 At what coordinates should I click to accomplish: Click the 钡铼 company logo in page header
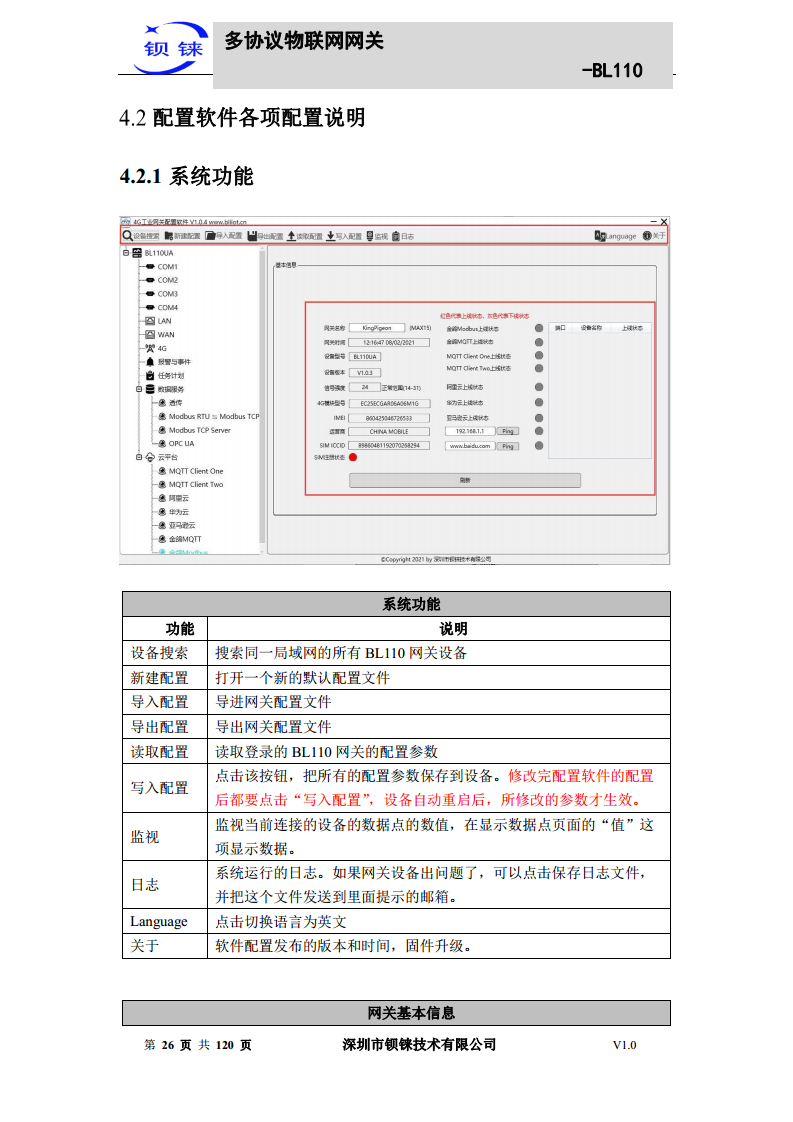point(172,48)
